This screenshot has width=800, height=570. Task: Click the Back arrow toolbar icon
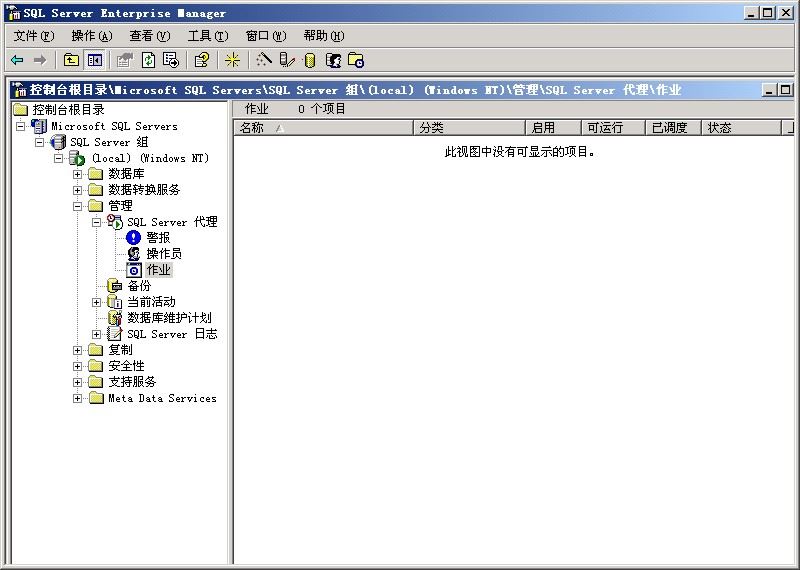[x=17, y=60]
